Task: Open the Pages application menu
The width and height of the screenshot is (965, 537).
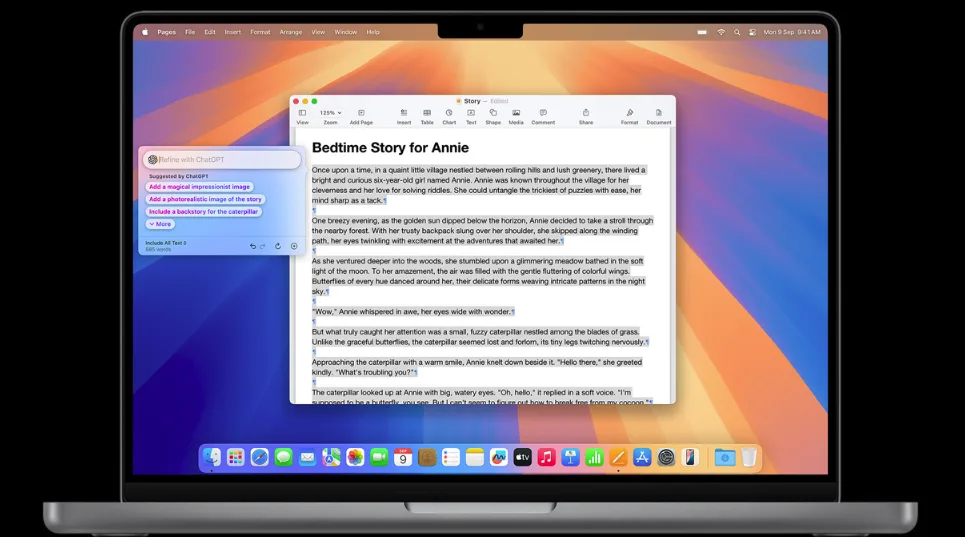Action: pyautogui.click(x=166, y=32)
